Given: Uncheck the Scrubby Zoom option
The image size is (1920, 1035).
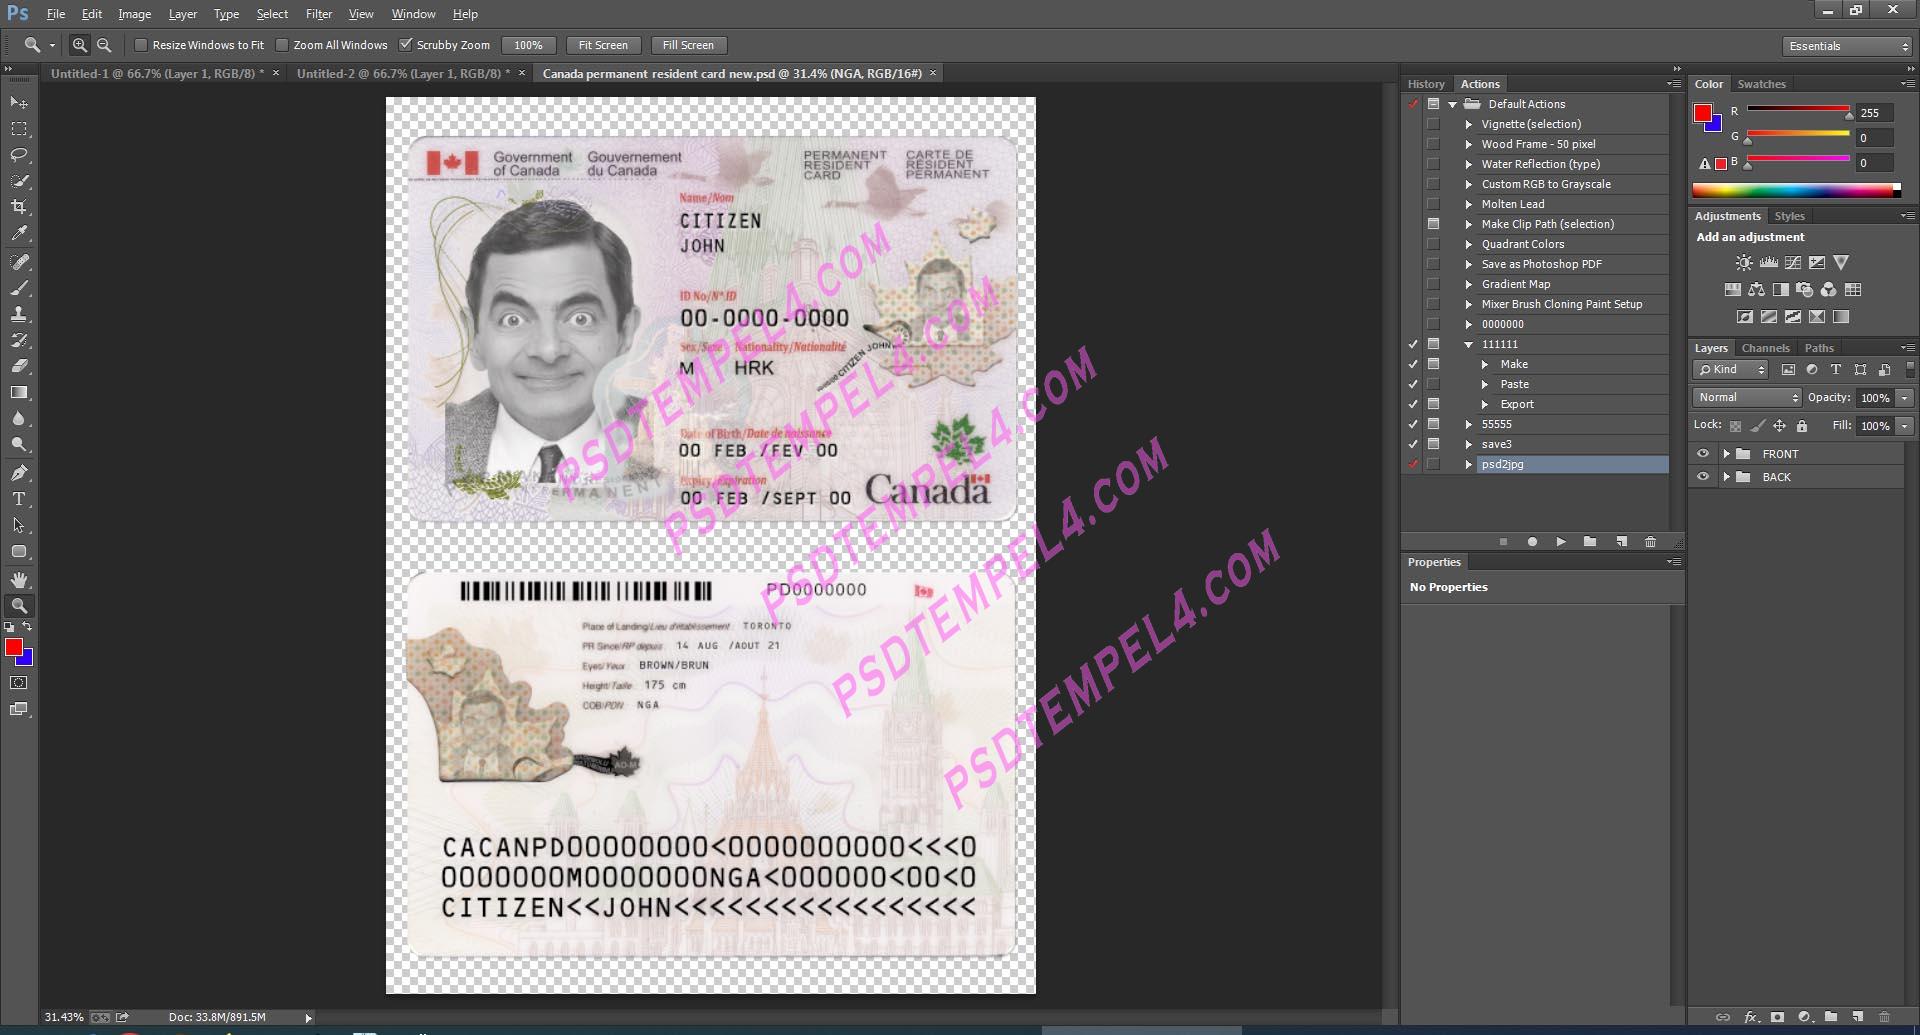Looking at the screenshot, I should [x=406, y=44].
